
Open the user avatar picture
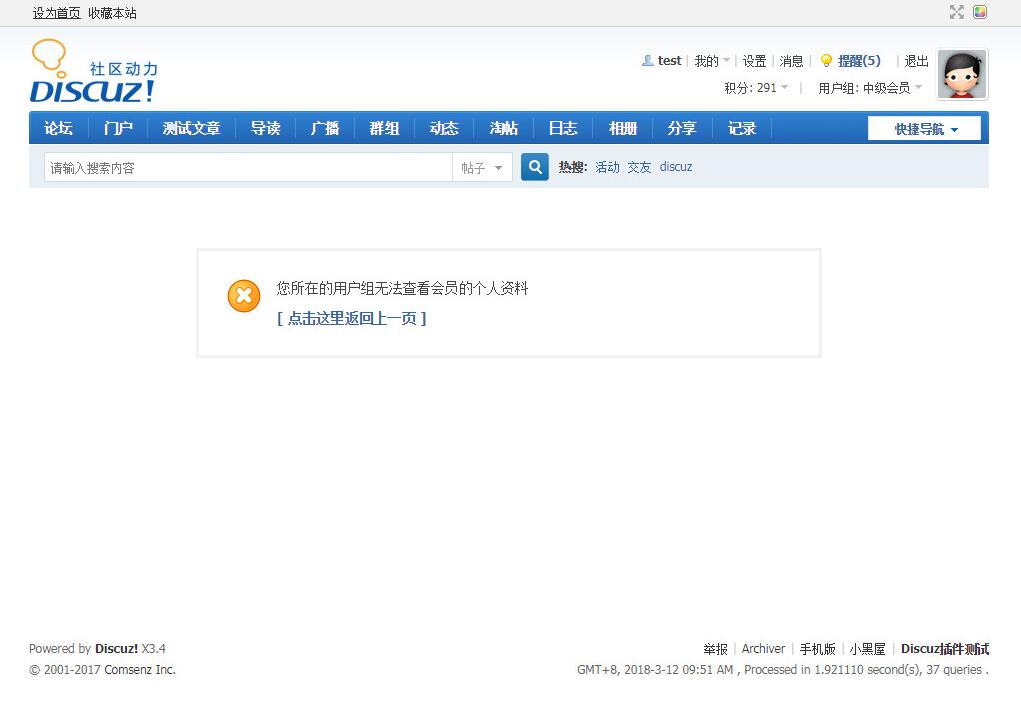962,75
